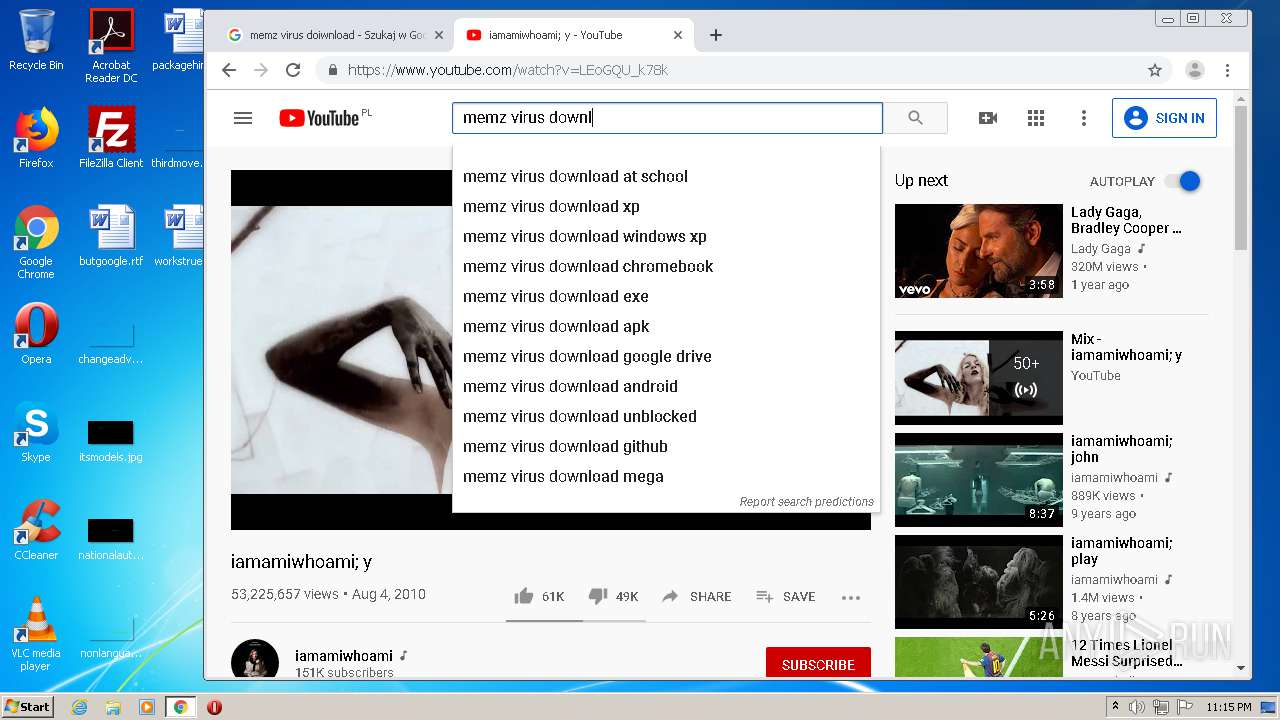Choose suggestion 'memz virus download unblocked'

pyautogui.click(x=666, y=416)
